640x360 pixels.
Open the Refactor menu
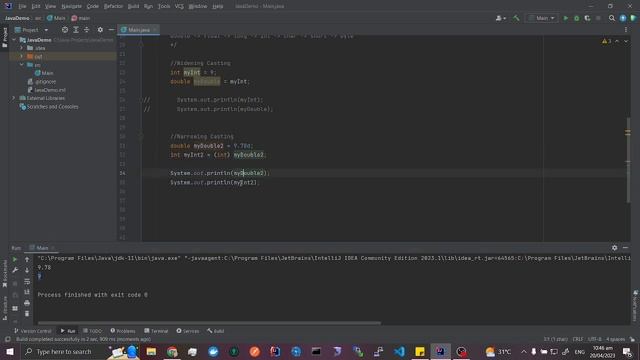click(x=113, y=6)
